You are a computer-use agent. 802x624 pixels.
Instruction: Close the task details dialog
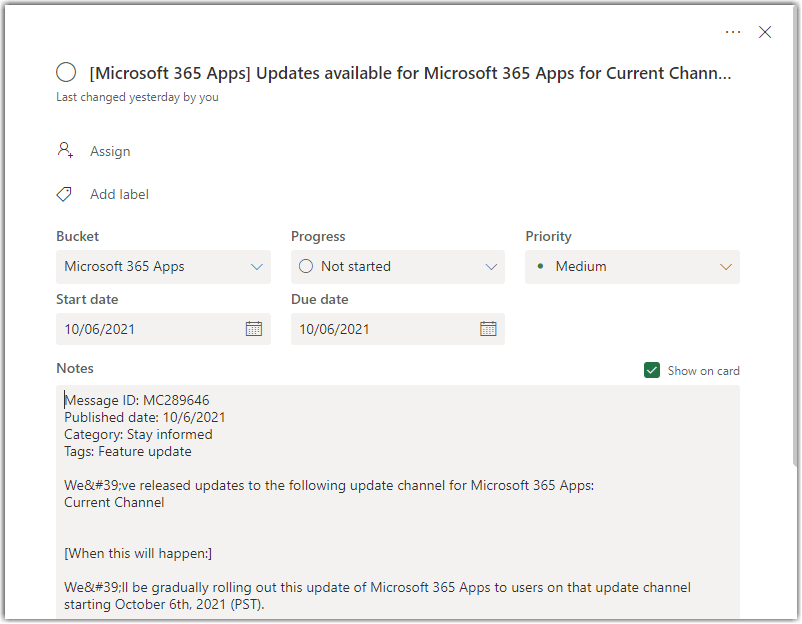[x=765, y=32]
